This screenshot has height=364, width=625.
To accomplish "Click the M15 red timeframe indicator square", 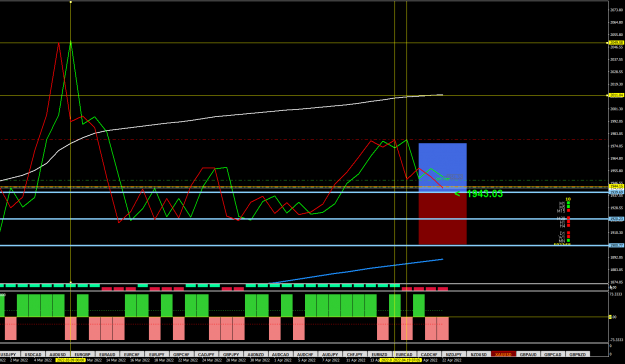I will click(568, 210).
